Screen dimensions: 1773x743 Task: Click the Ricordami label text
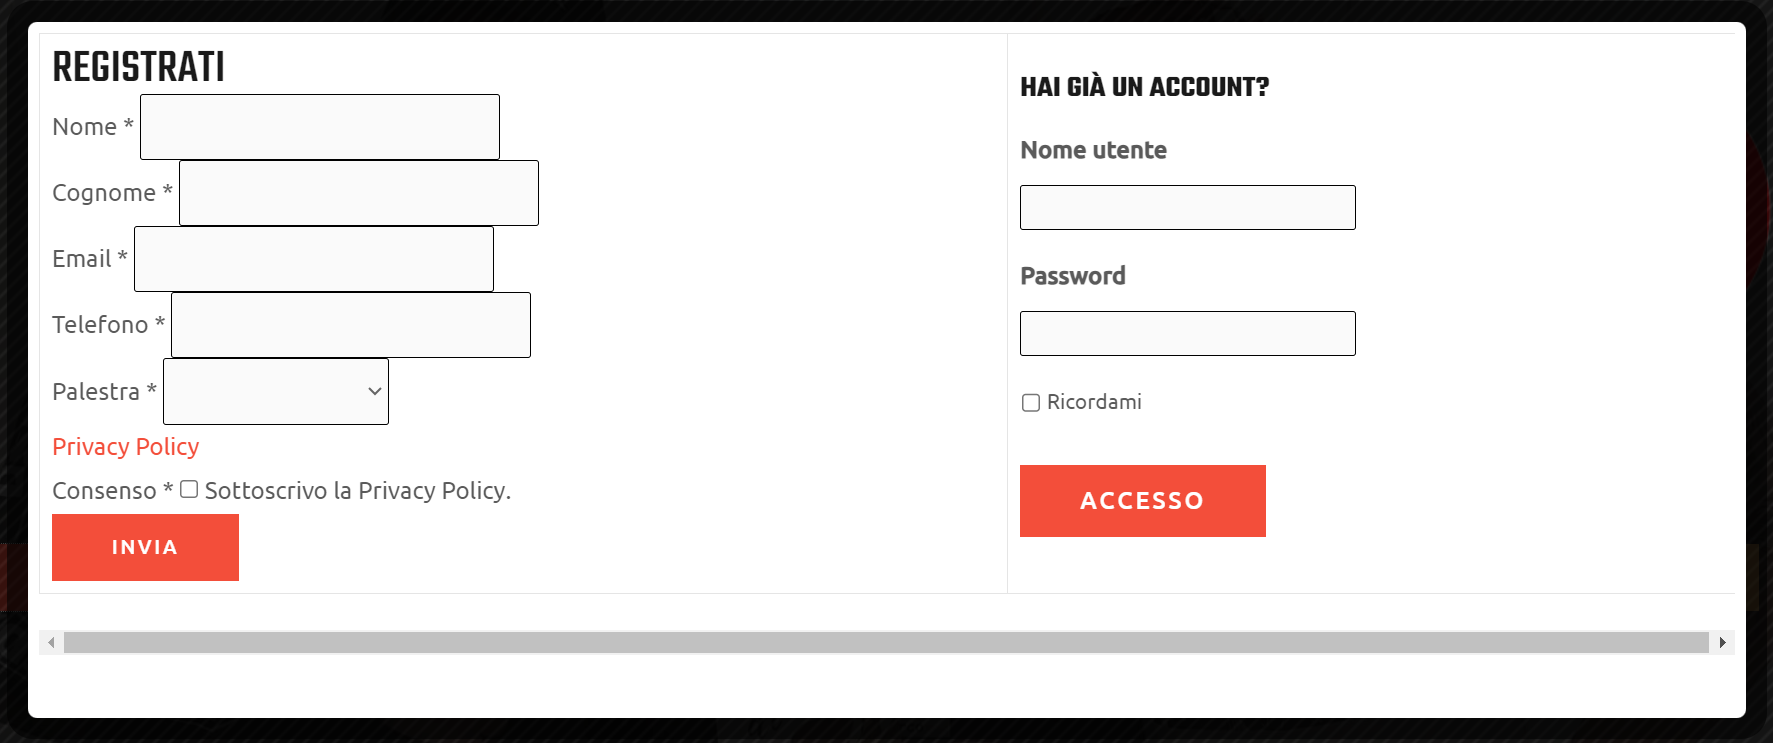pos(1094,402)
